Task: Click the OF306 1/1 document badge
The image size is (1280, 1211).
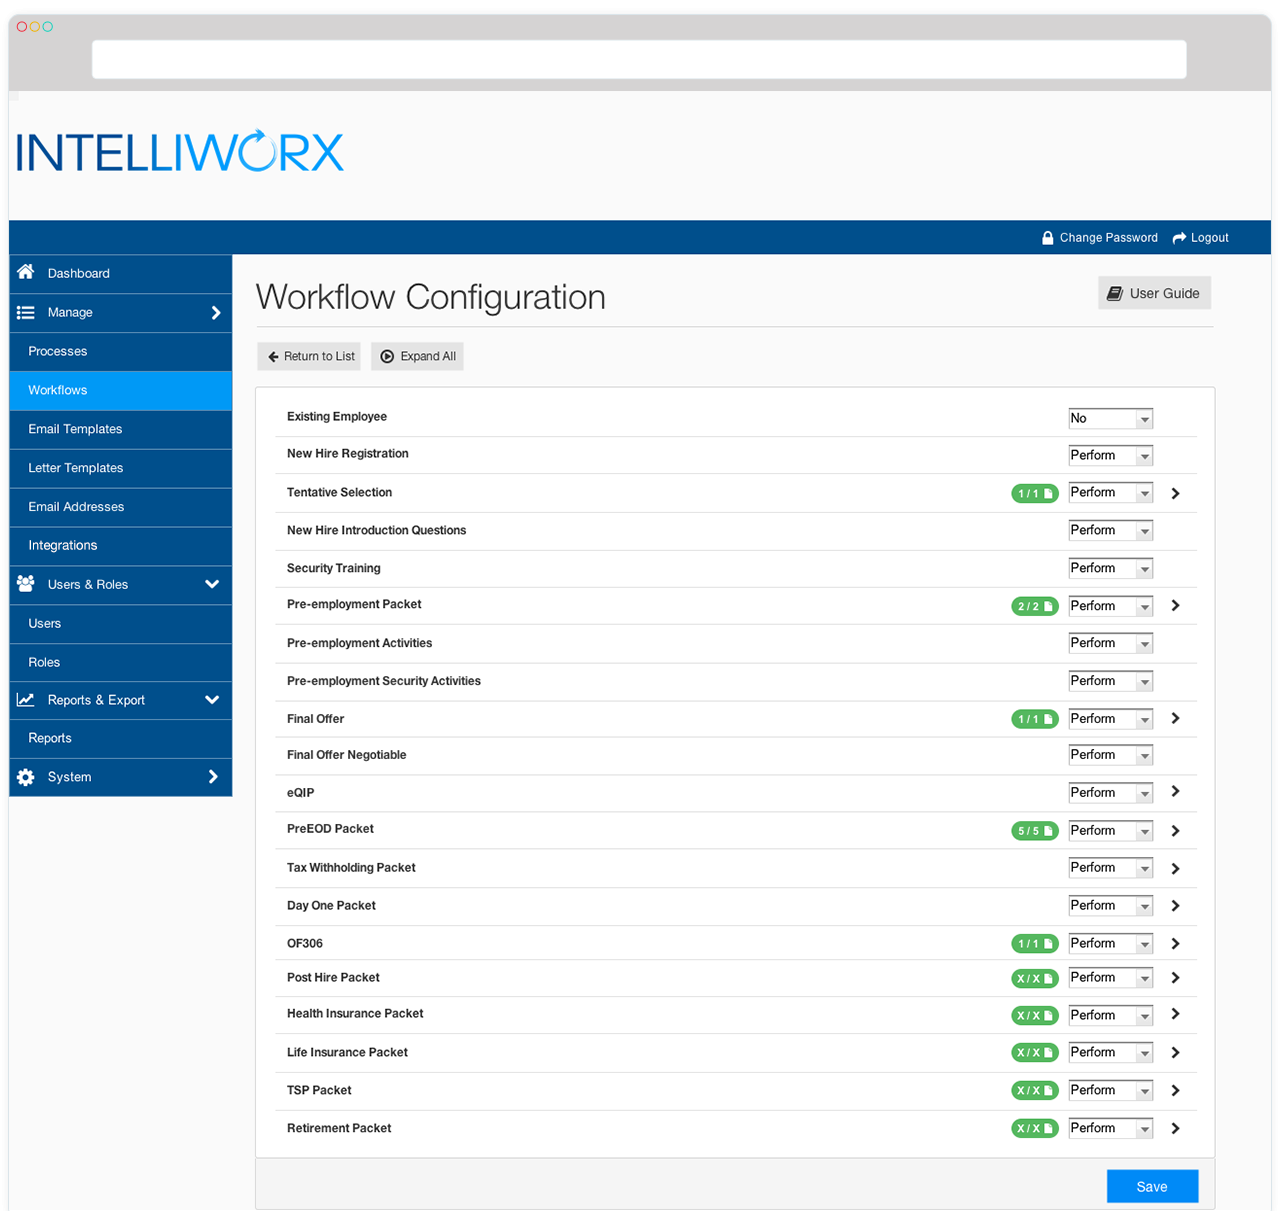Action: tap(1035, 944)
